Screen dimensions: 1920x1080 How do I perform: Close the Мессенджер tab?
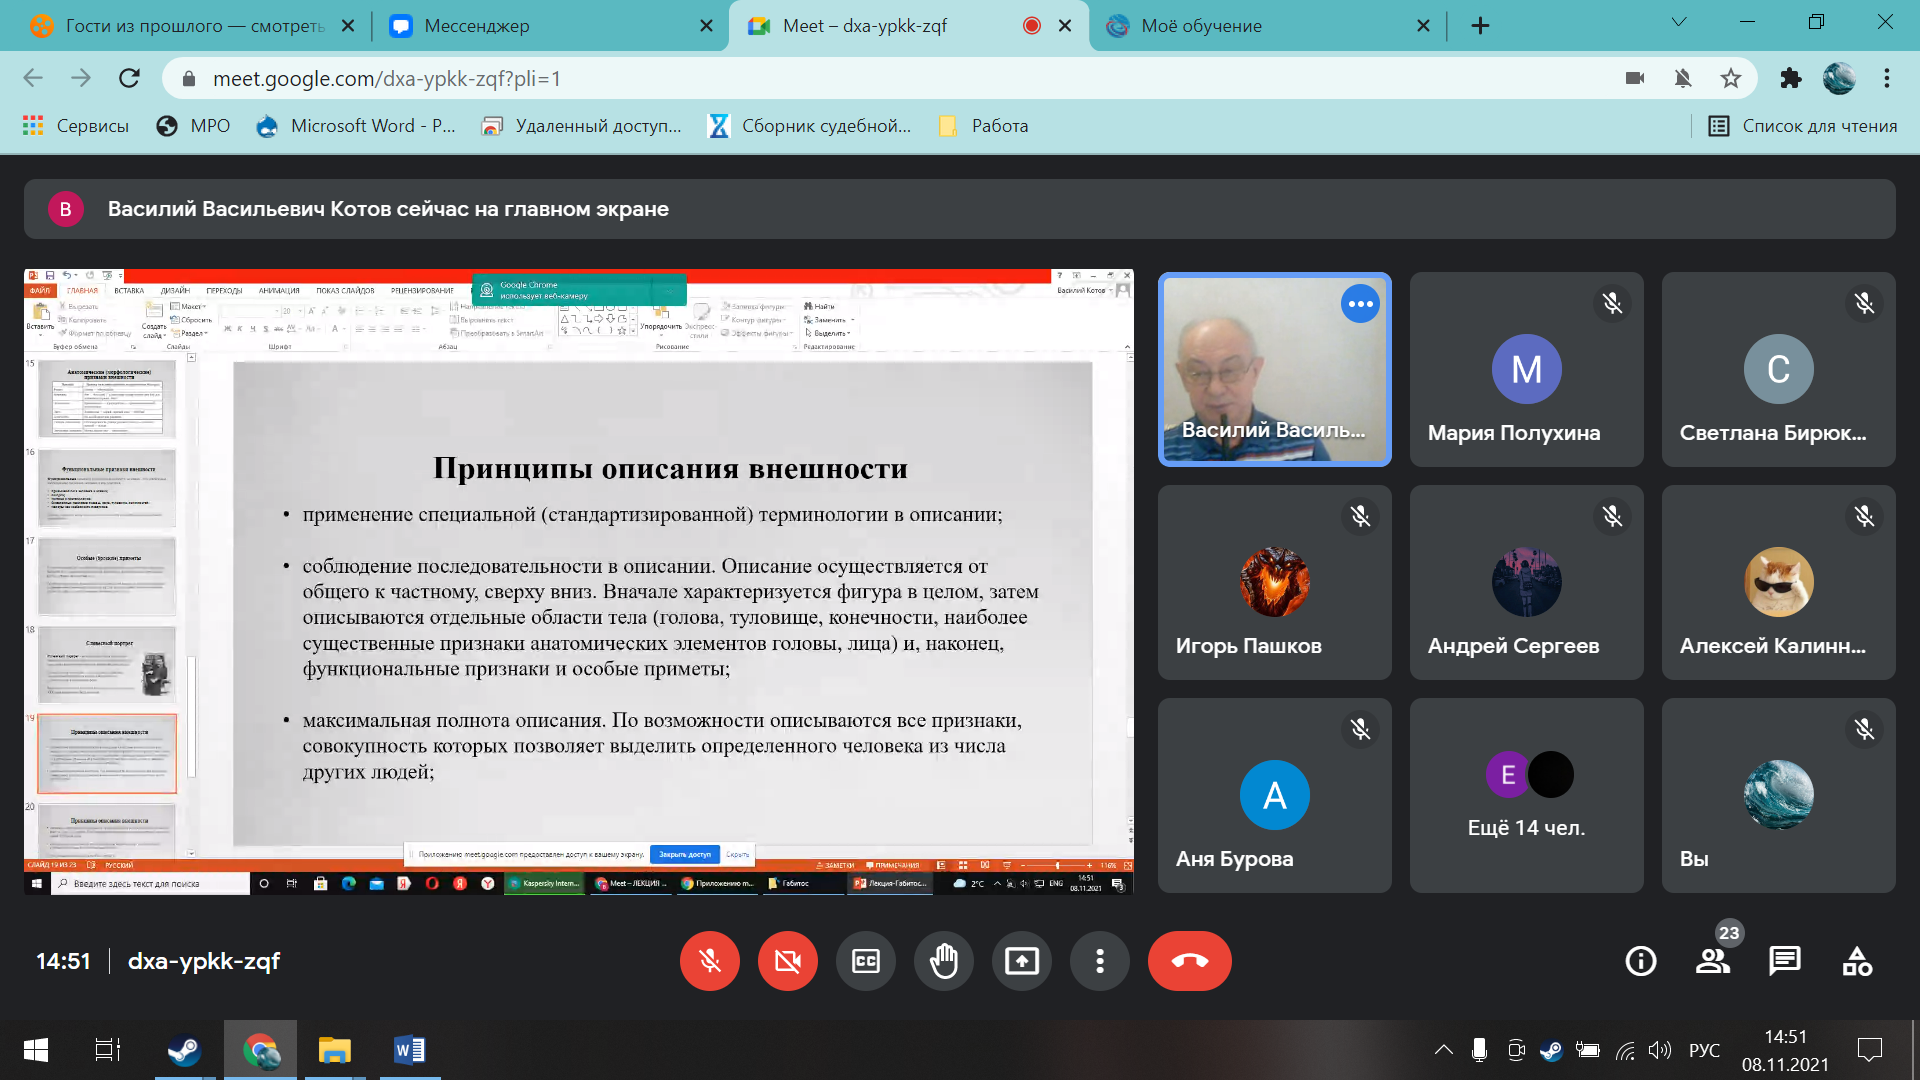coord(706,26)
